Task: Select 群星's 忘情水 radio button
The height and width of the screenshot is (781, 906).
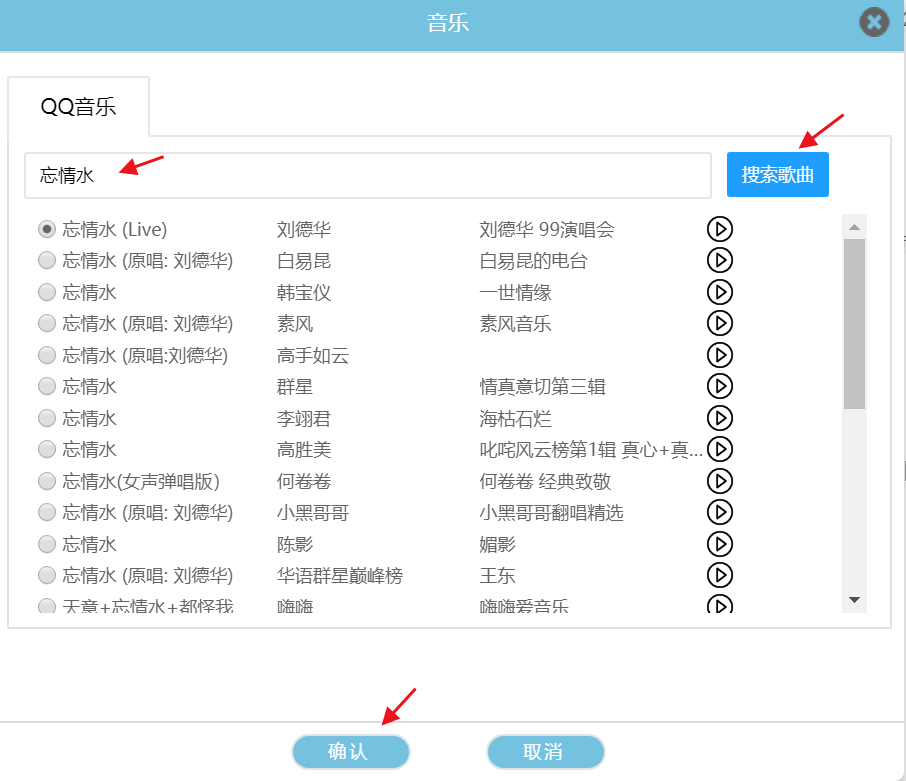Action: (47, 386)
